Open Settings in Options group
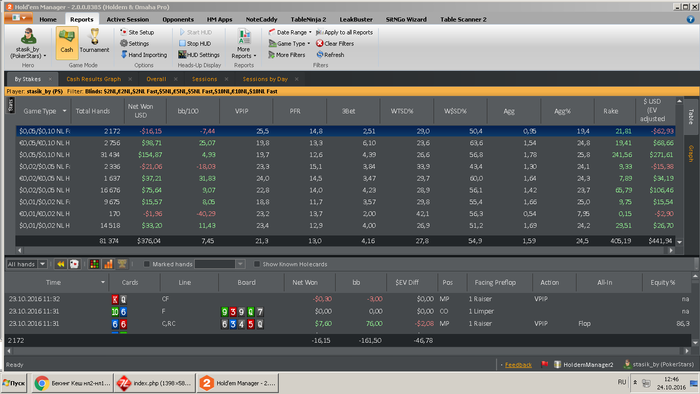This screenshot has height=394, width=700. 134,43
